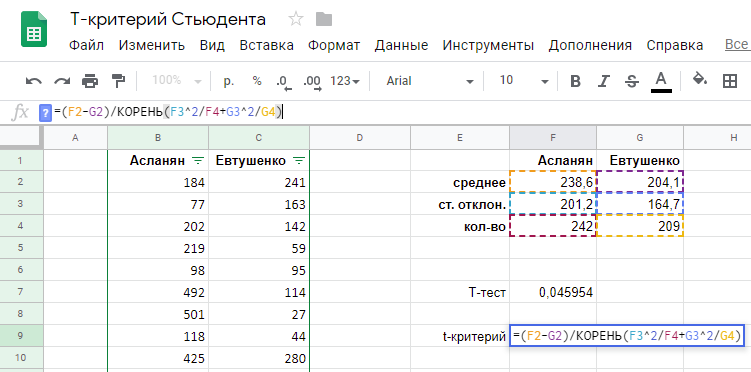This screenshot has width=751, height=372.
Task: Select column A header
Action: point(75,138)
